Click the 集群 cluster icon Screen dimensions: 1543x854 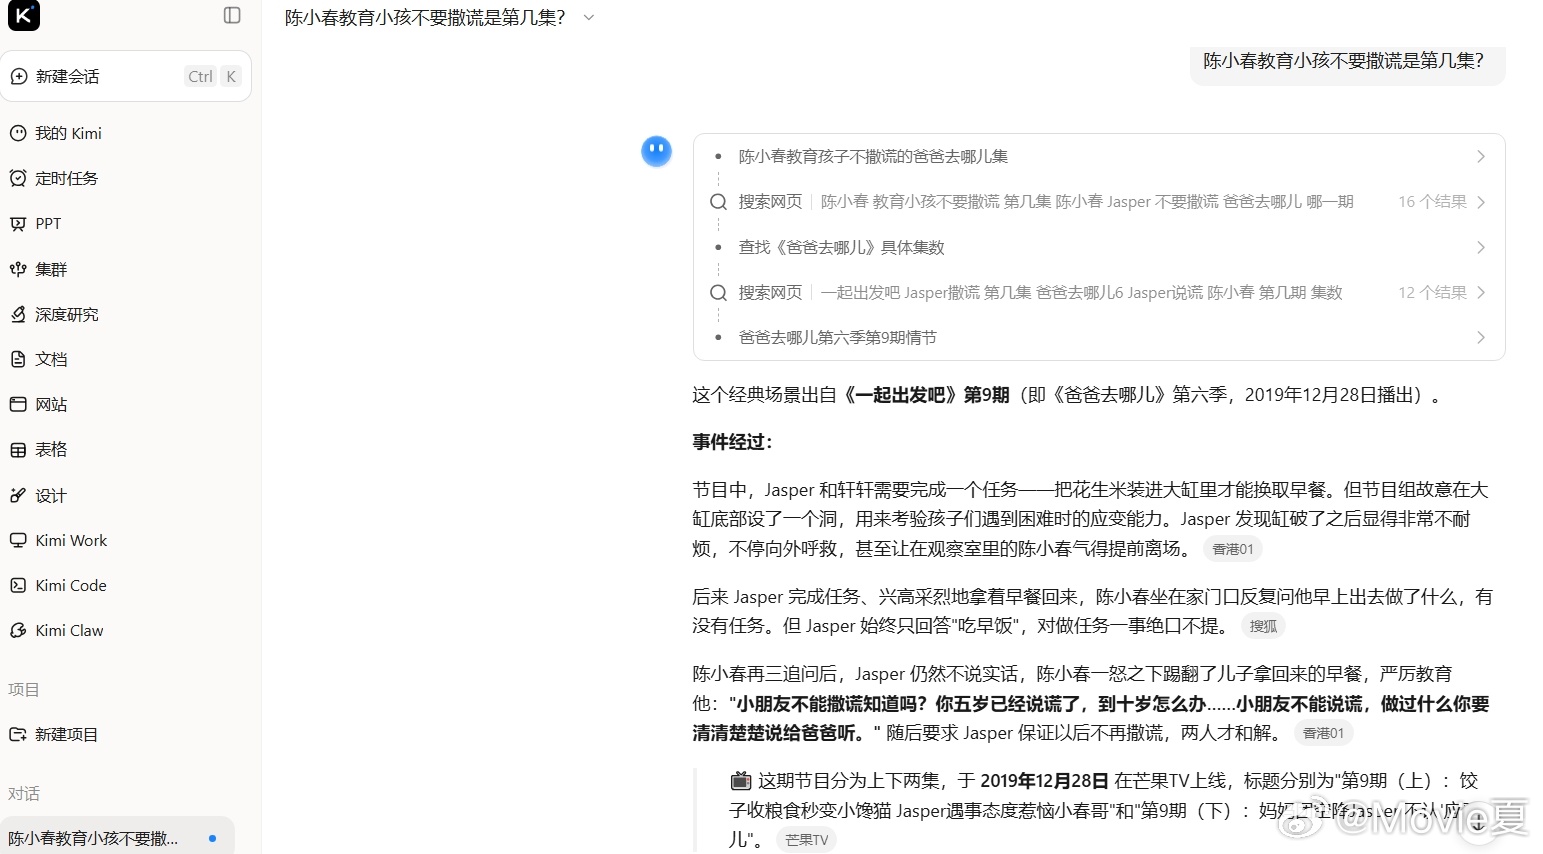pos(18,269)
